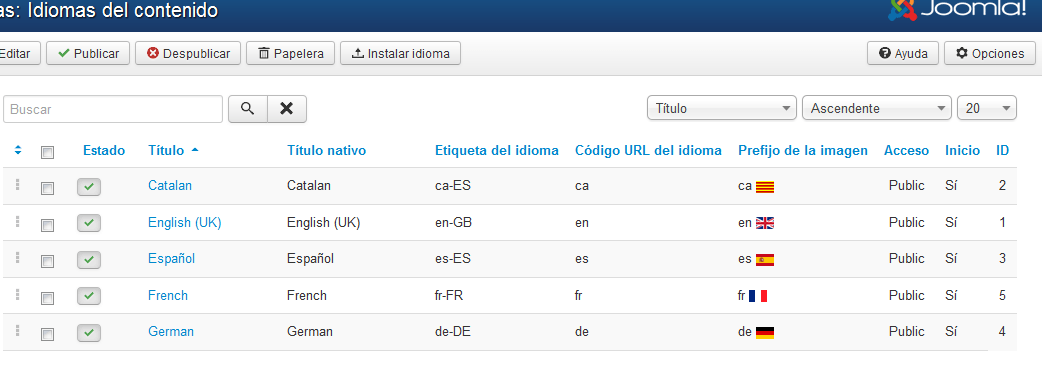Image resolution: width=1042 pixels, height=392 pixels.
Task: Tick the checkbox for English (UK) row
Action: [47, 225]
